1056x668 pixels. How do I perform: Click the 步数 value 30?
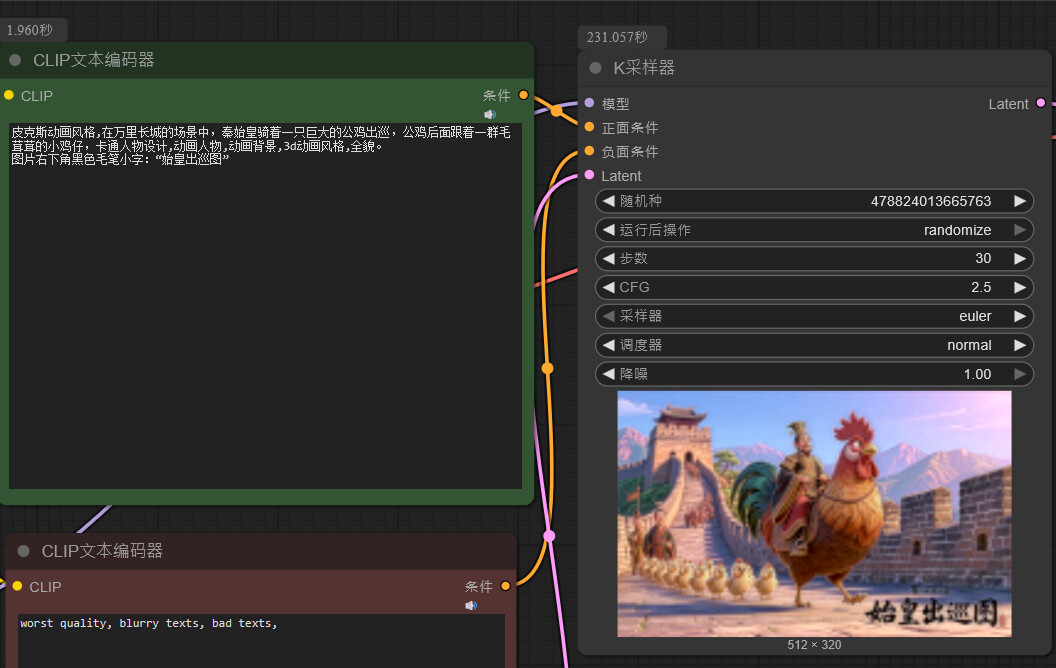pyautogui.click(x=983, y=258)
